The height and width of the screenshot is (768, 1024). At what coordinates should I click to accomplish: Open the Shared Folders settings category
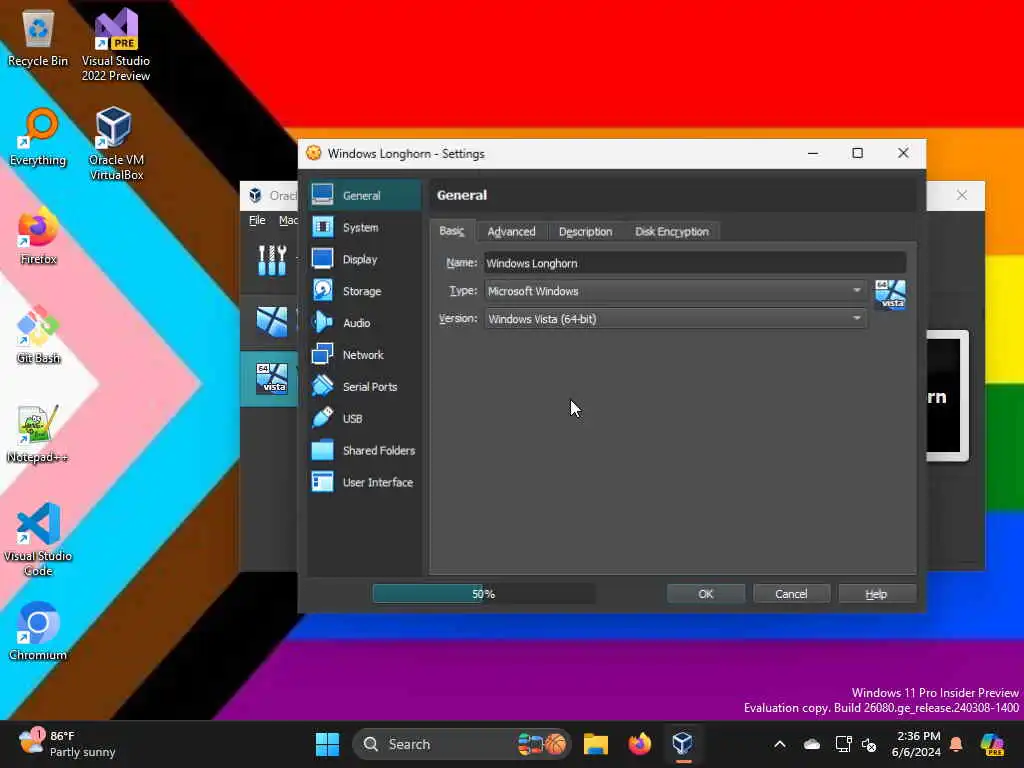(x=364, y=451)
